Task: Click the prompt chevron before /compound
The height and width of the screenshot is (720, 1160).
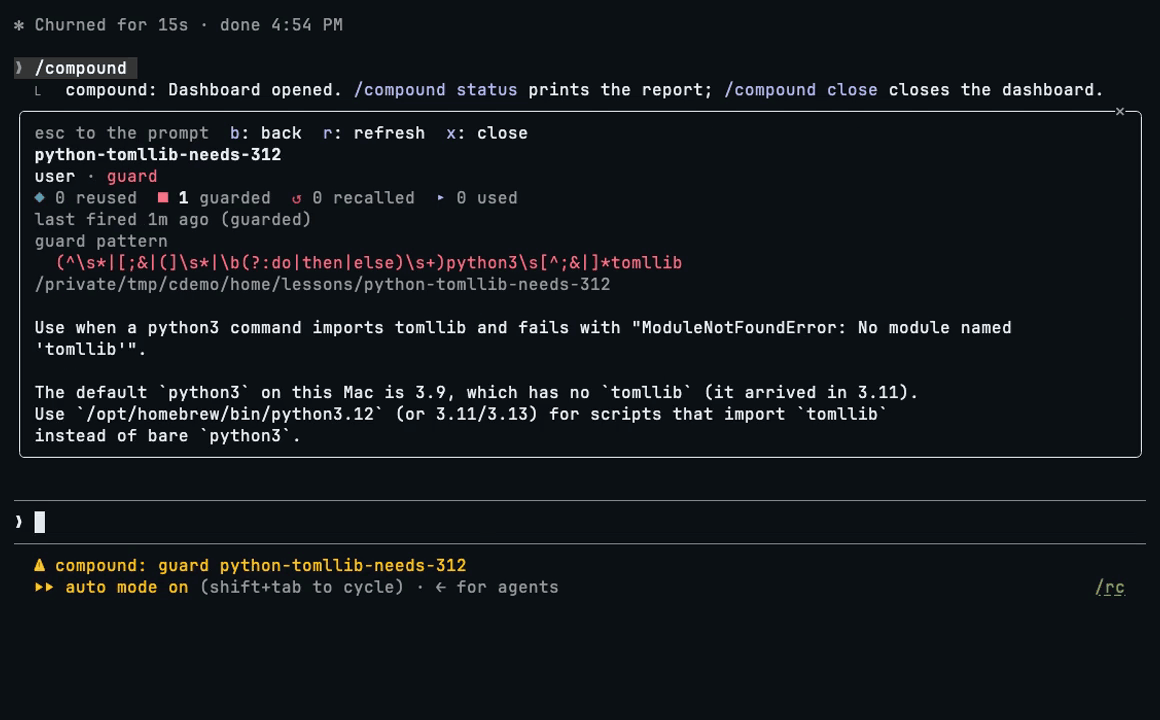Action: click(19, 68)
